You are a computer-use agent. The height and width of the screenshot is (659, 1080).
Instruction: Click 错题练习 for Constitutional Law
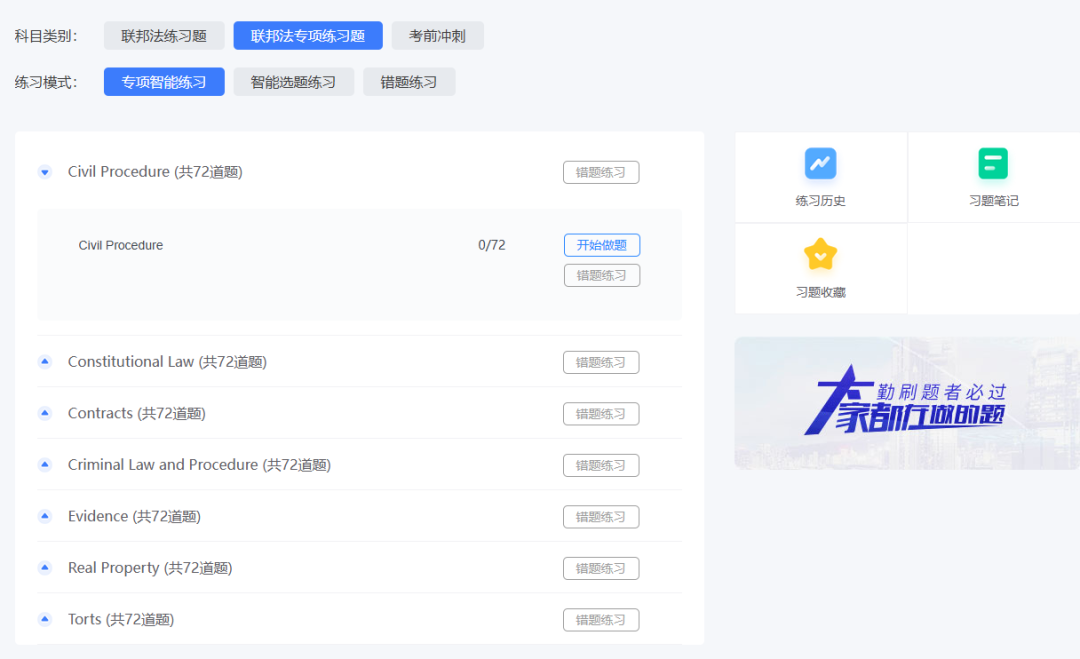[x=601, y=362]
